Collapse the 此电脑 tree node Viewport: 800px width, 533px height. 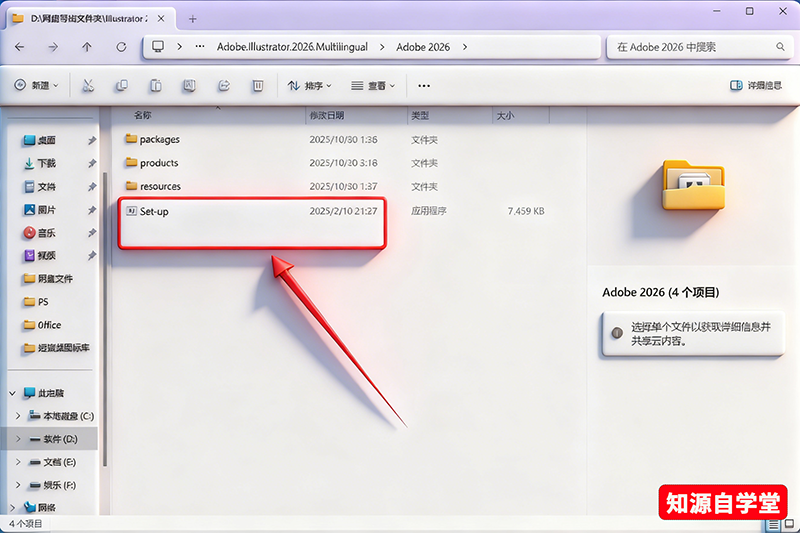point(13,393)
